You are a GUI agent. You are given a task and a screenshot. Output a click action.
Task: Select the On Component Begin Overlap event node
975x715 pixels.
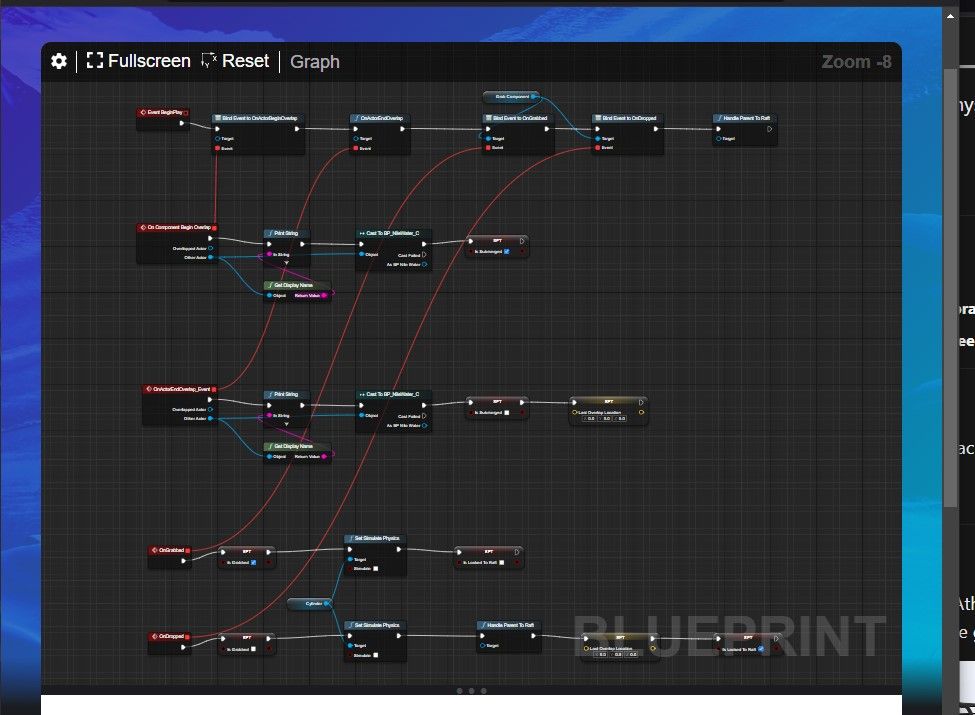click(x=177, y=243)
